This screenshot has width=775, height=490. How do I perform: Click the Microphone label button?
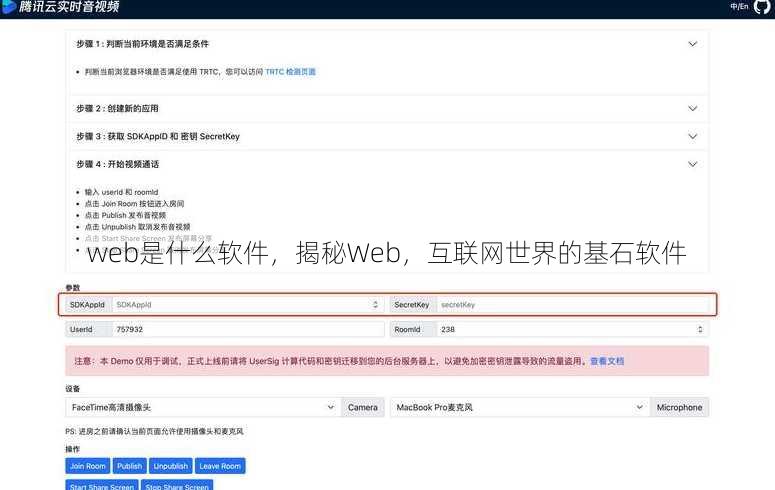tap(680, 407)
